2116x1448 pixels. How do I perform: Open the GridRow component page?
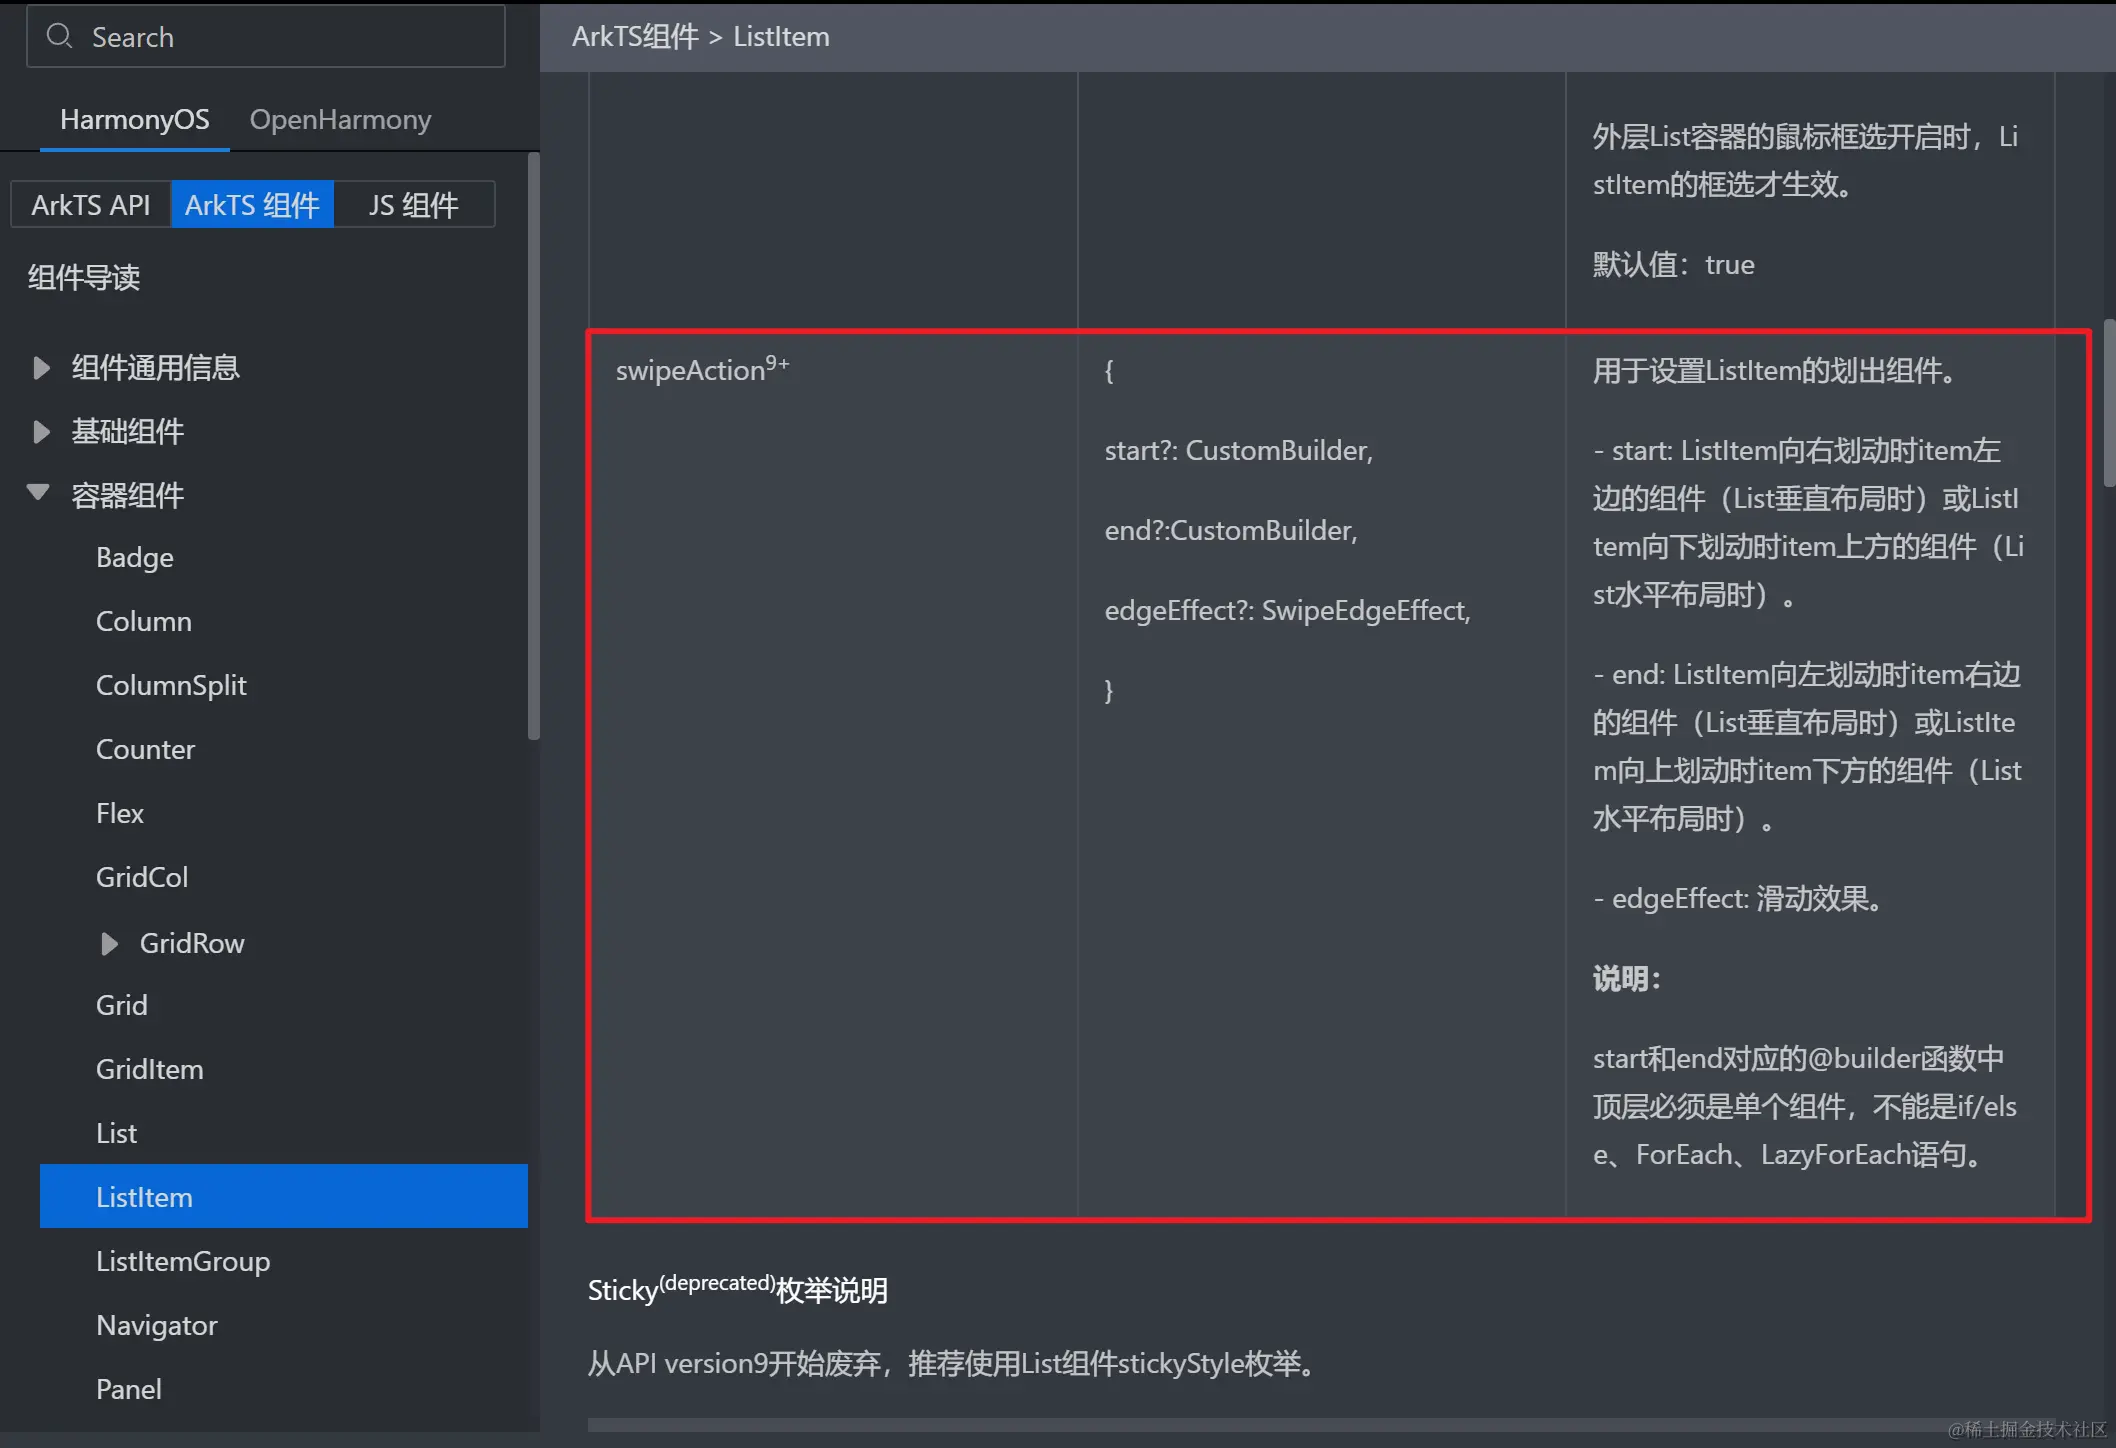[192, 944]
